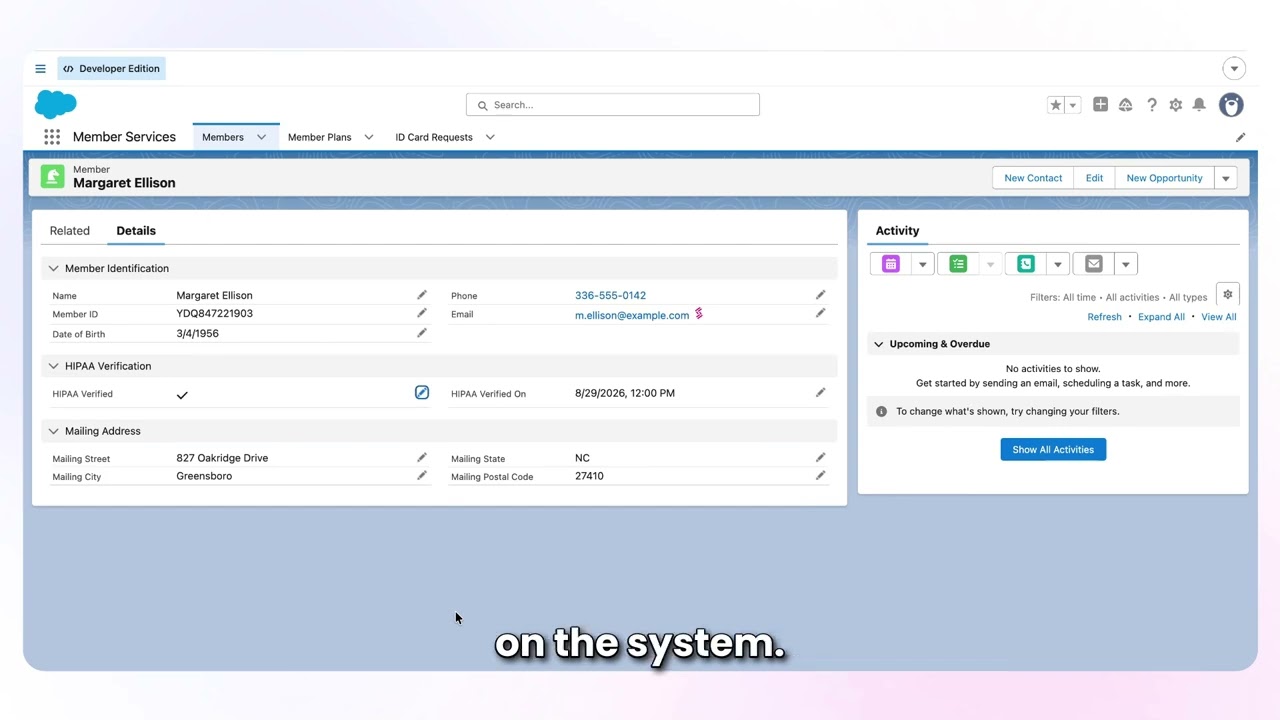Open the Members tab dropdown chevron
1280x720 pixels.
(x=262, y=137)
